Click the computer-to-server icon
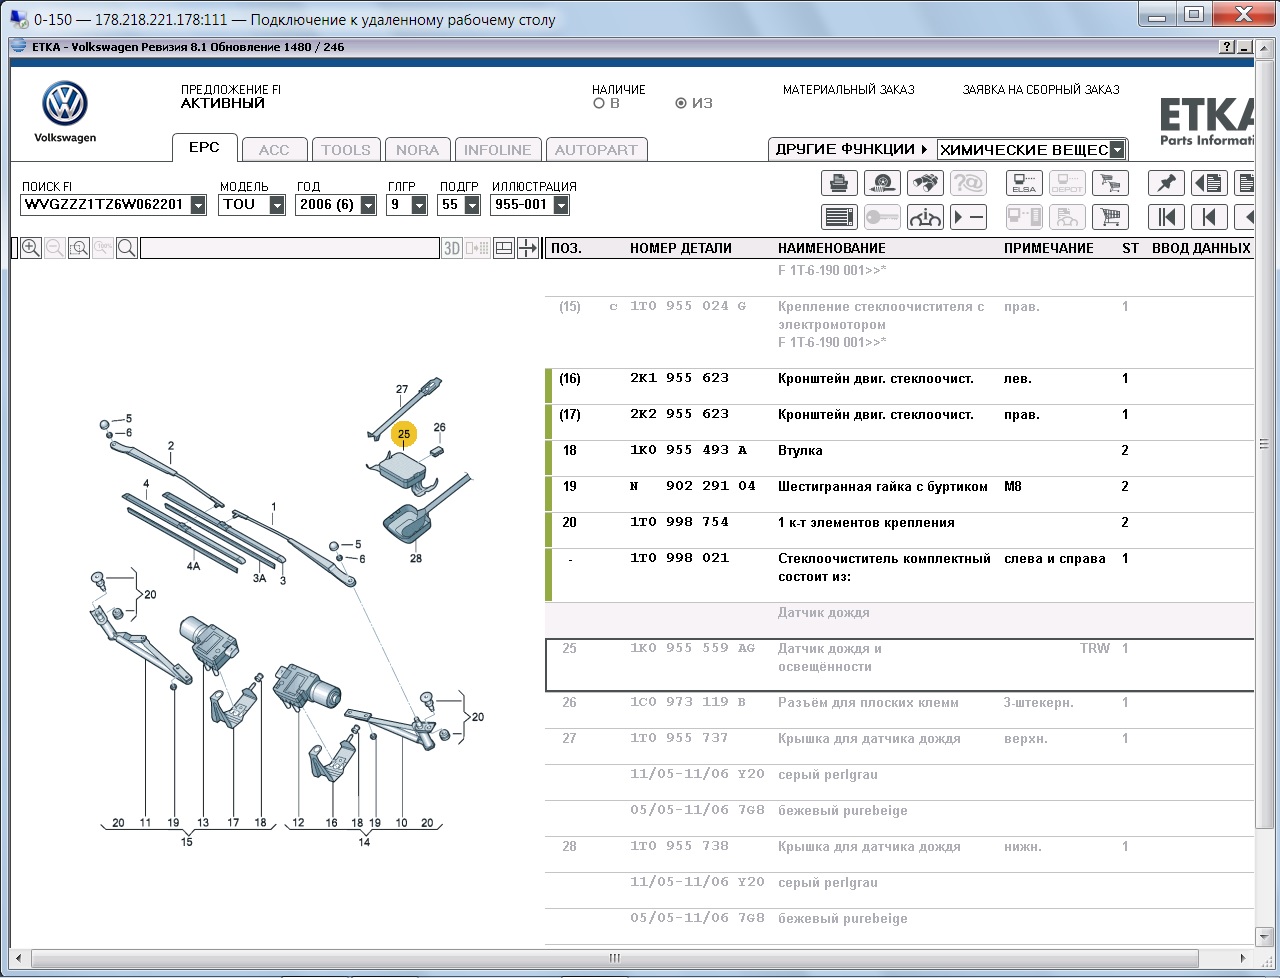This screenshot has height=978, width=1280. point(1024,216)
